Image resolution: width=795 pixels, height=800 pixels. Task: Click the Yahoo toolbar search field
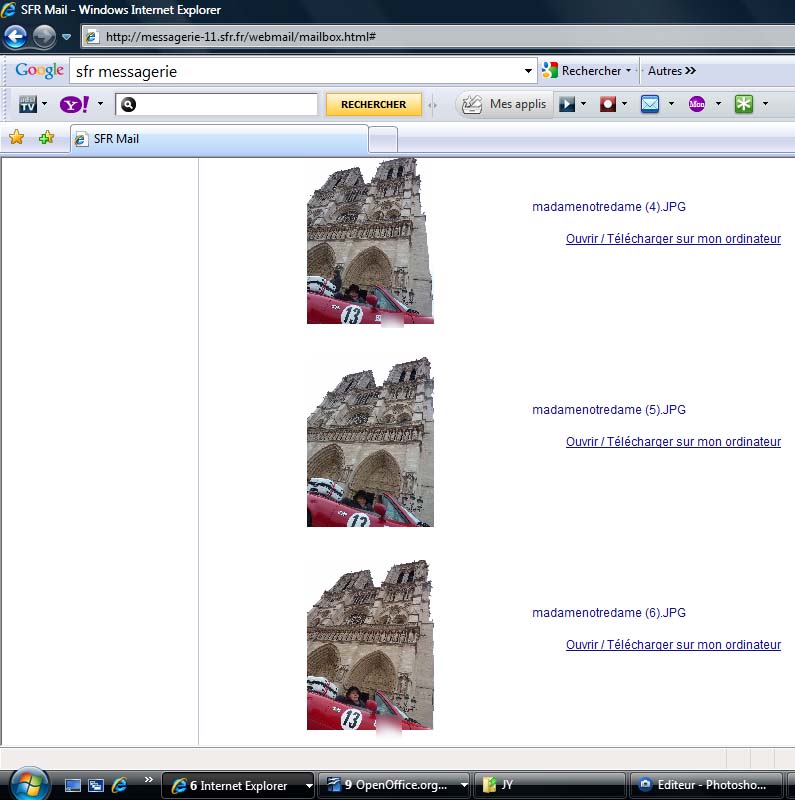coord(216,105)
